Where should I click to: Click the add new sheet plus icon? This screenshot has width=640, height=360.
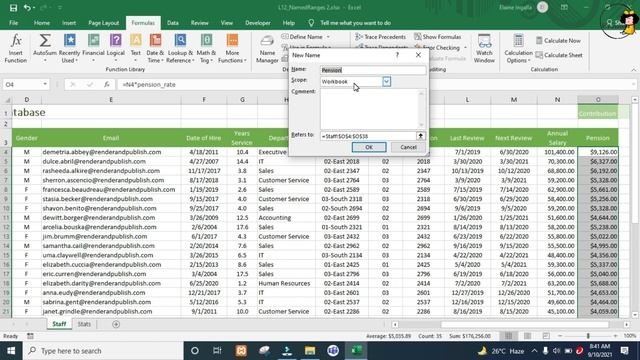pos(116,324)
